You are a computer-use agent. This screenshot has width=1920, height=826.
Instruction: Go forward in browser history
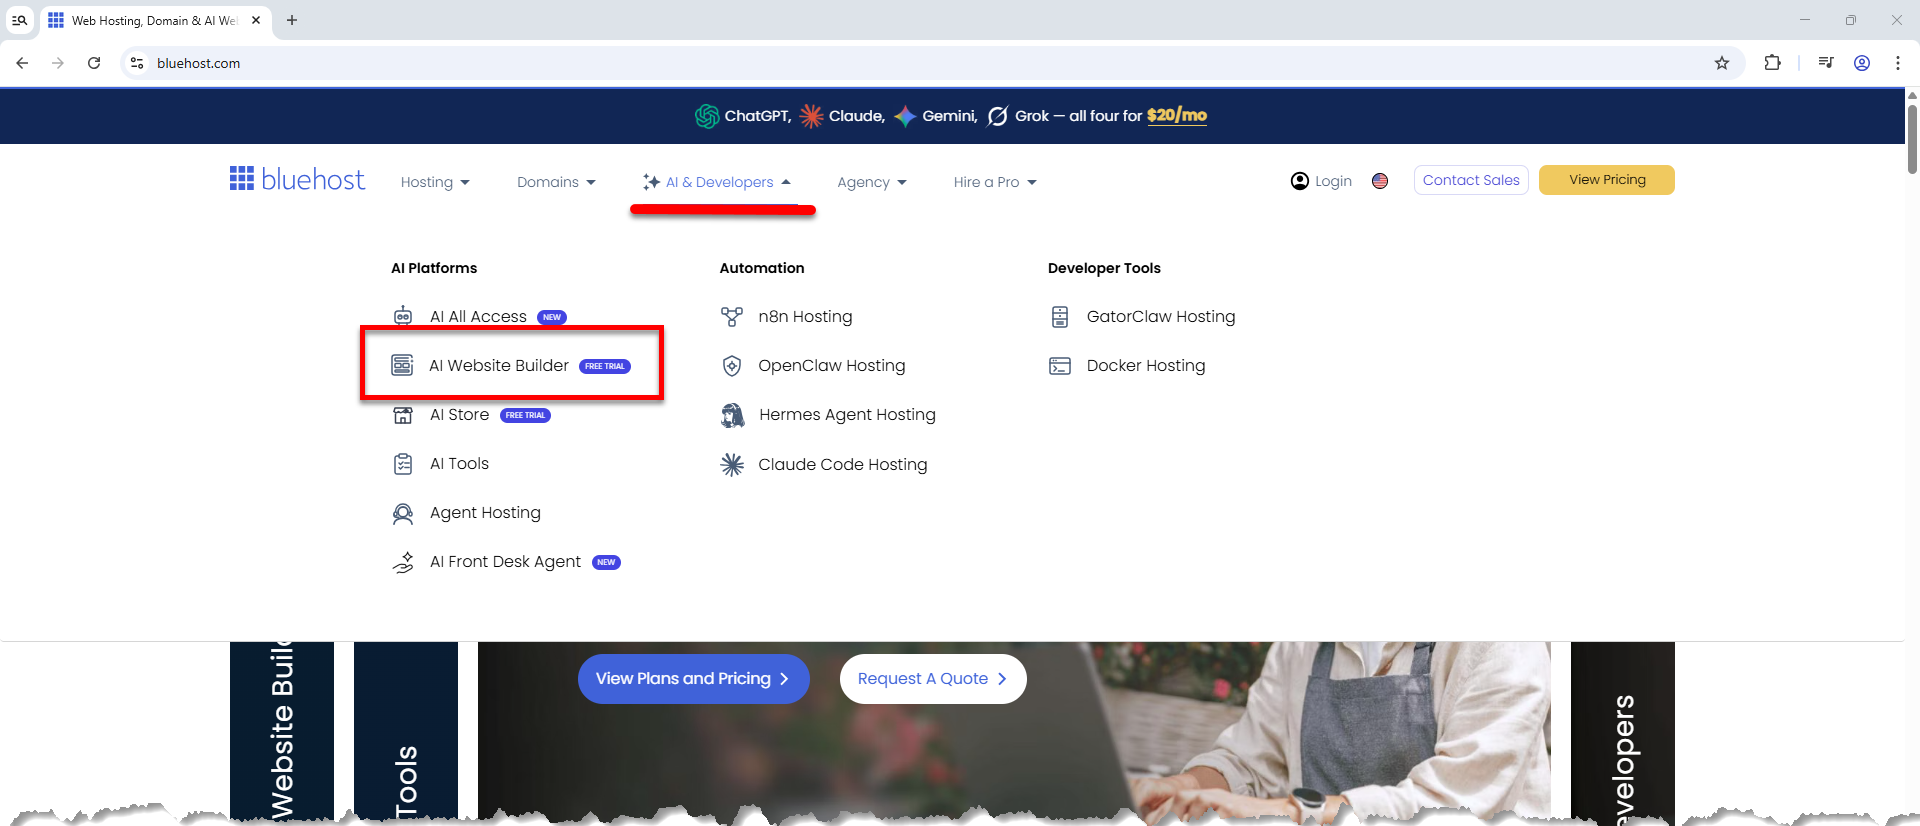tap(58, 63)
